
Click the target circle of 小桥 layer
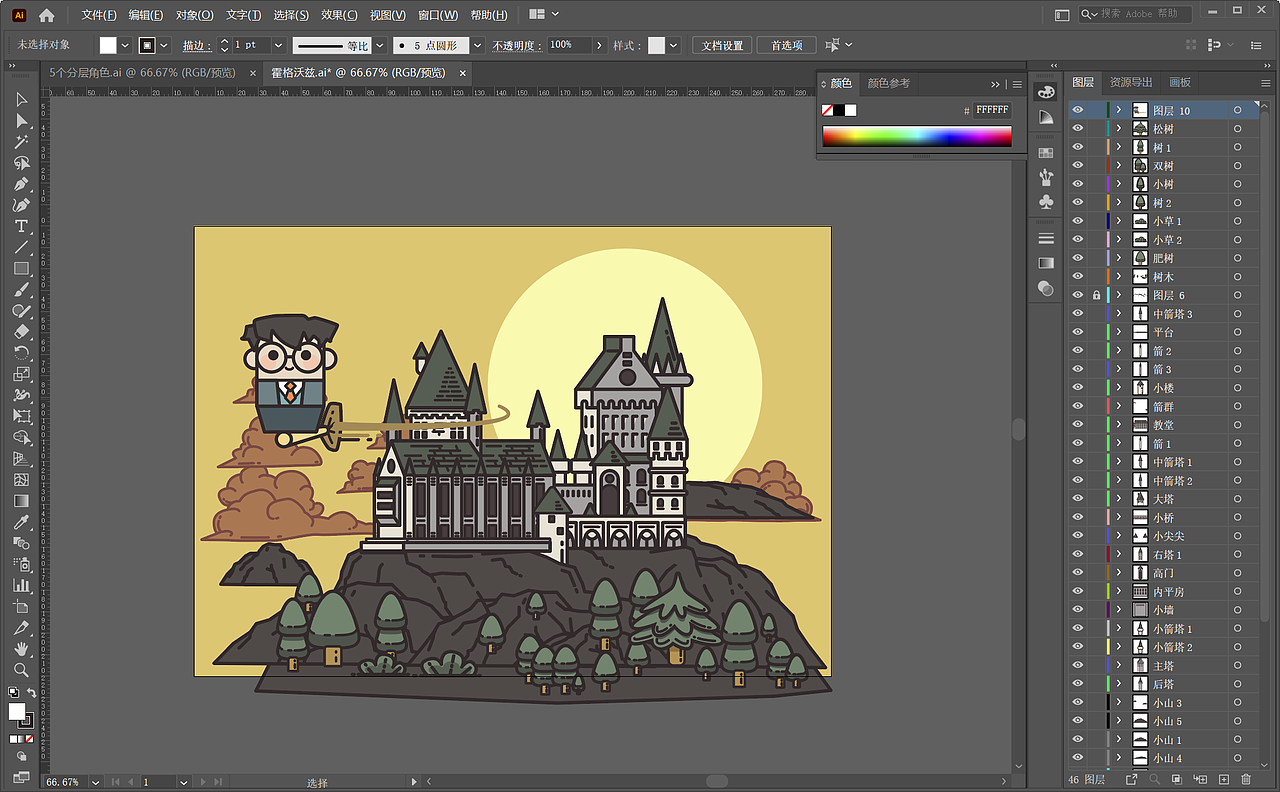[x=1237, y=518]
